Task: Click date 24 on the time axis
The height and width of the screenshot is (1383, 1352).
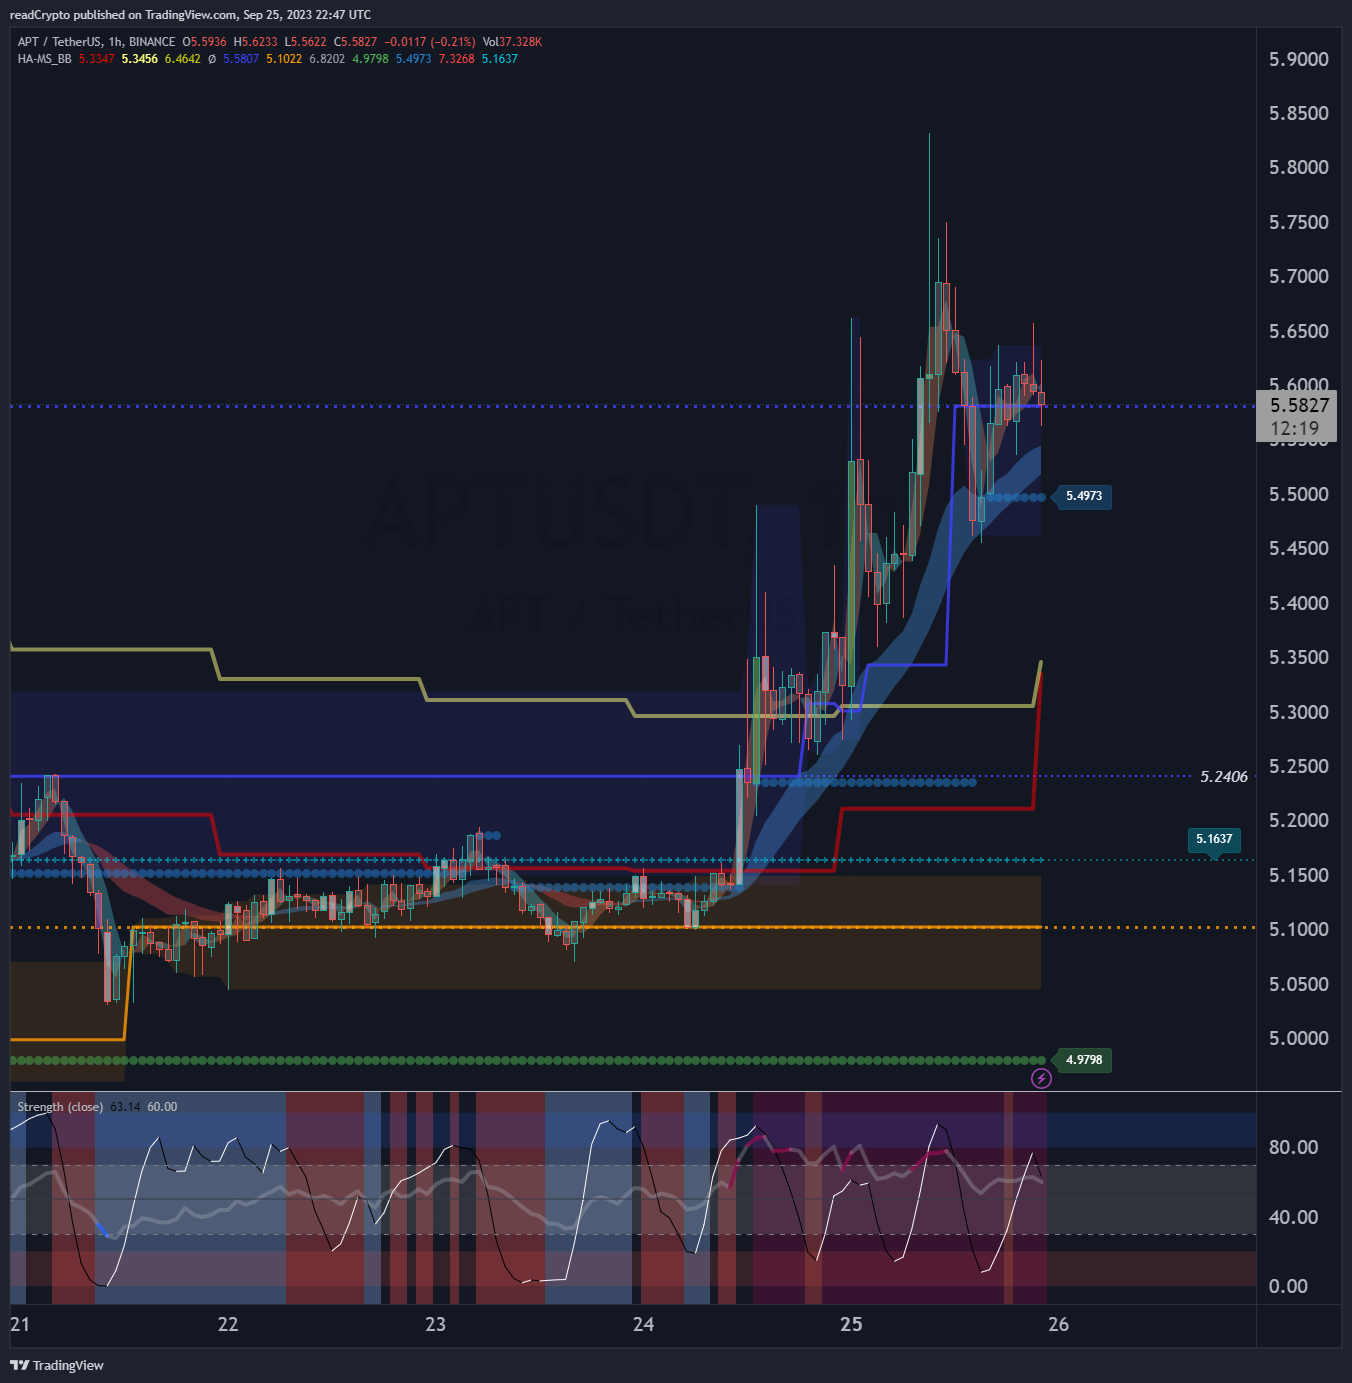Action: pos(643,1324)
